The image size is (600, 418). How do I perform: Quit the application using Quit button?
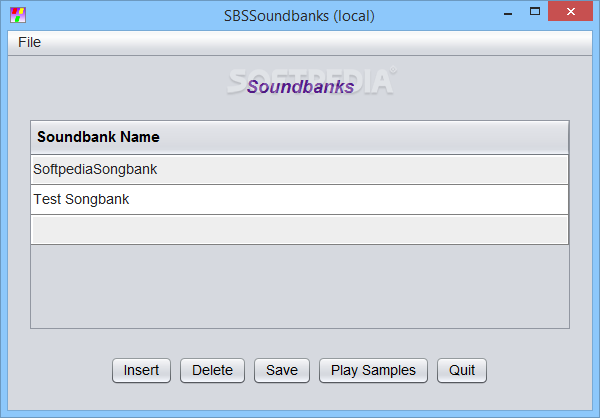click(x=462, y=370)
